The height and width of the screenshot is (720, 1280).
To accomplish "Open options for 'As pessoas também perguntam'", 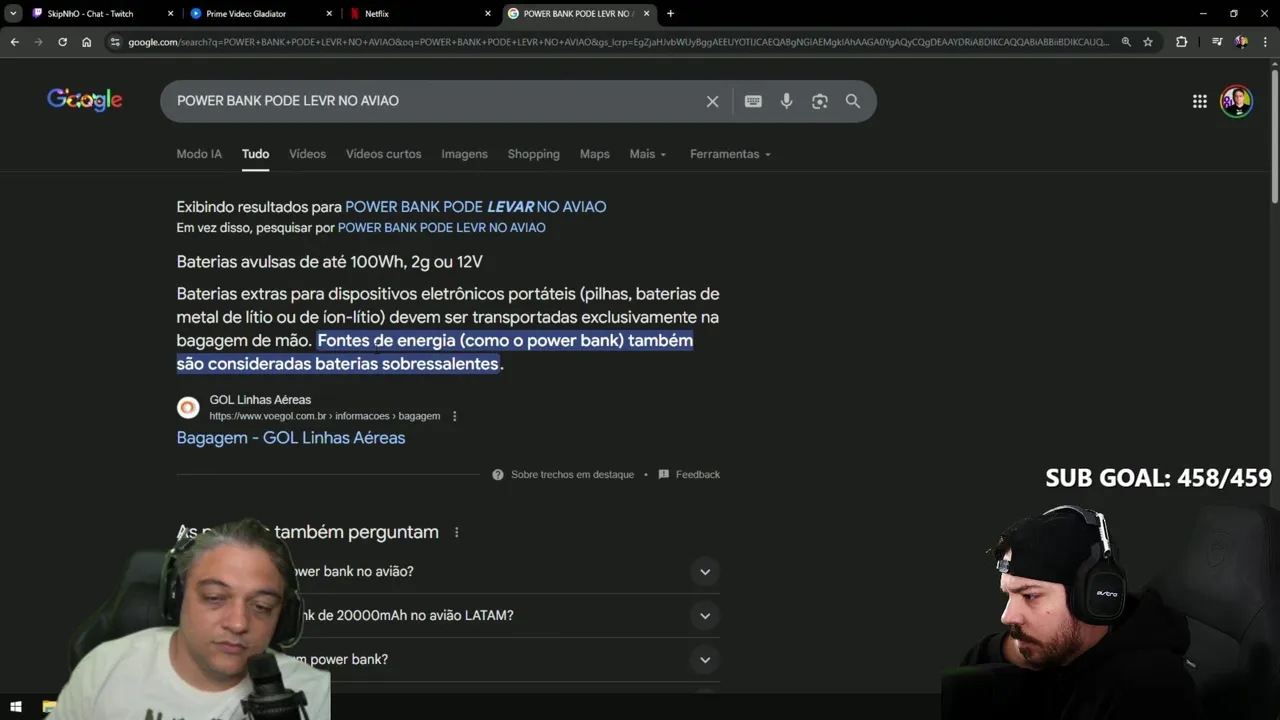I will click(456, 533).
